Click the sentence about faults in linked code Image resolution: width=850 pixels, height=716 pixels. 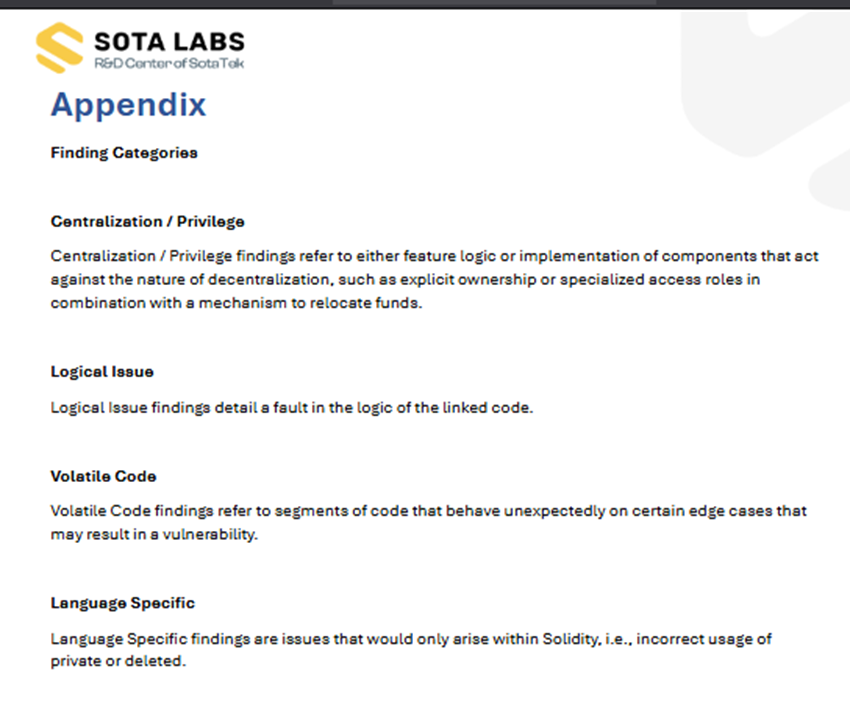(291, 407)
